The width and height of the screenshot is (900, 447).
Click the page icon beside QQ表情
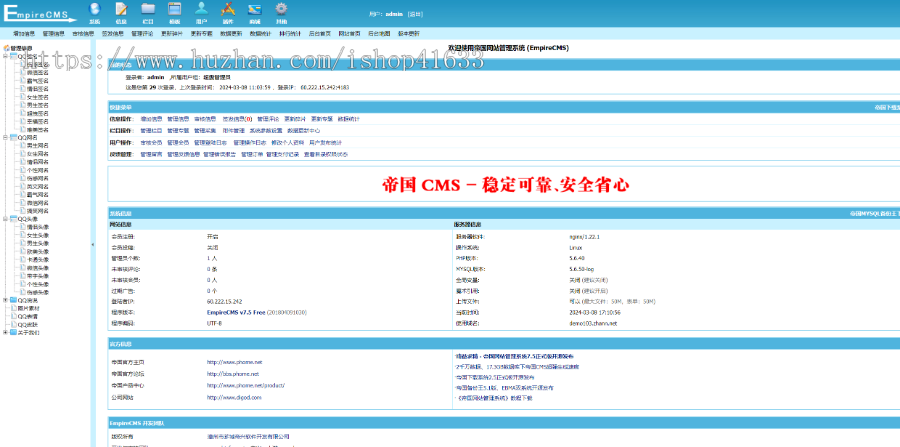[14, 316]
